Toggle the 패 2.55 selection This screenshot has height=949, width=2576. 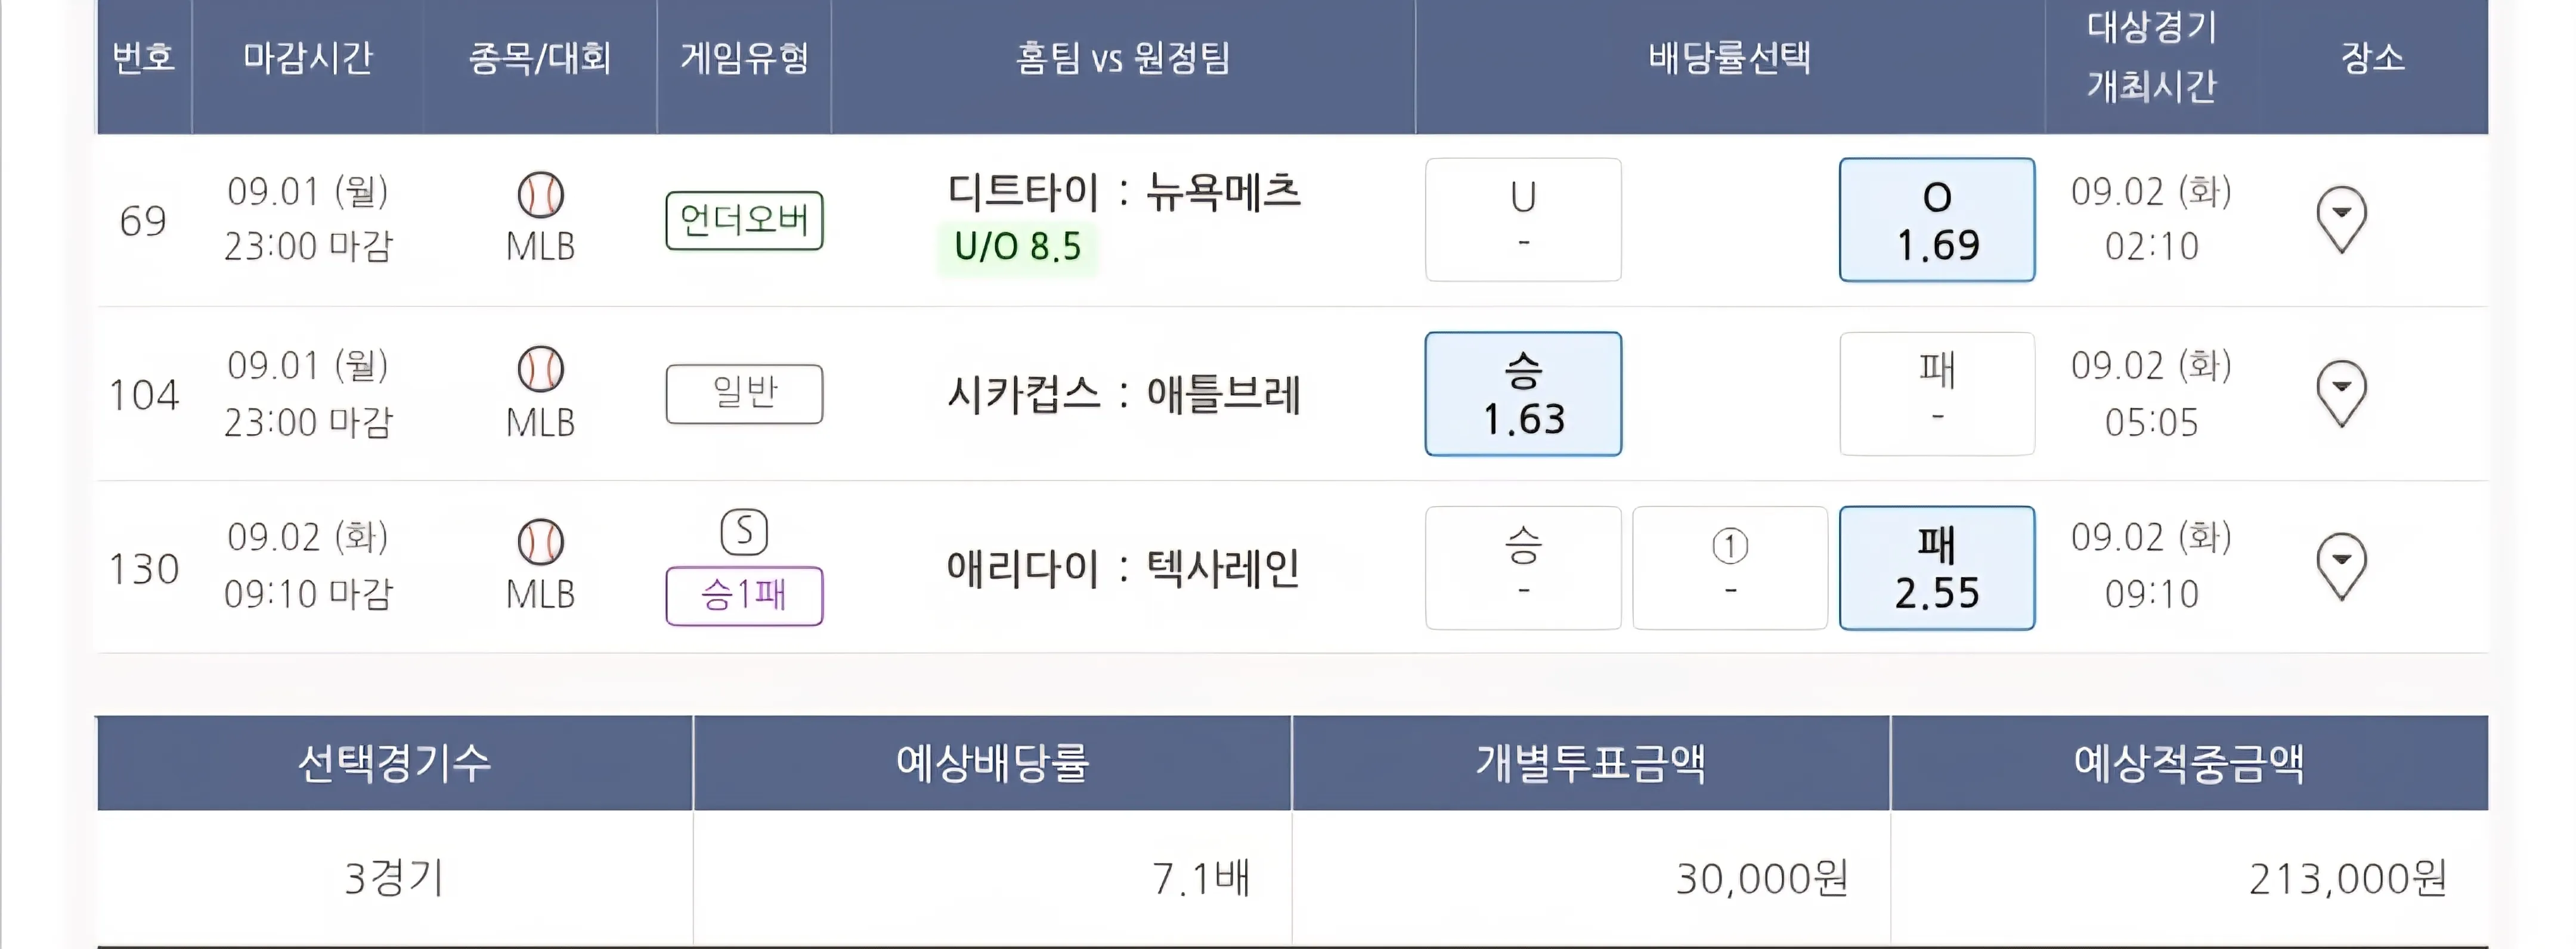(x=1936, y=567)
